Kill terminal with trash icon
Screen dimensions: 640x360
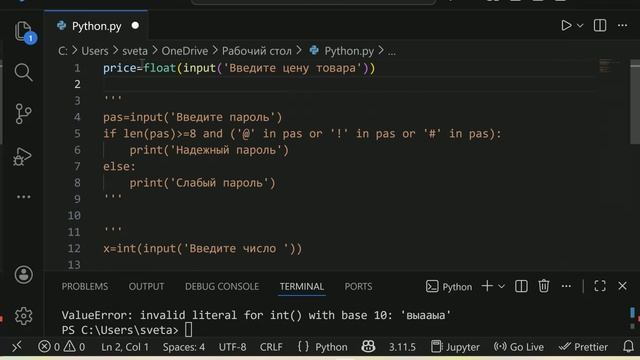pyautogui.click(x=543, y=286)
